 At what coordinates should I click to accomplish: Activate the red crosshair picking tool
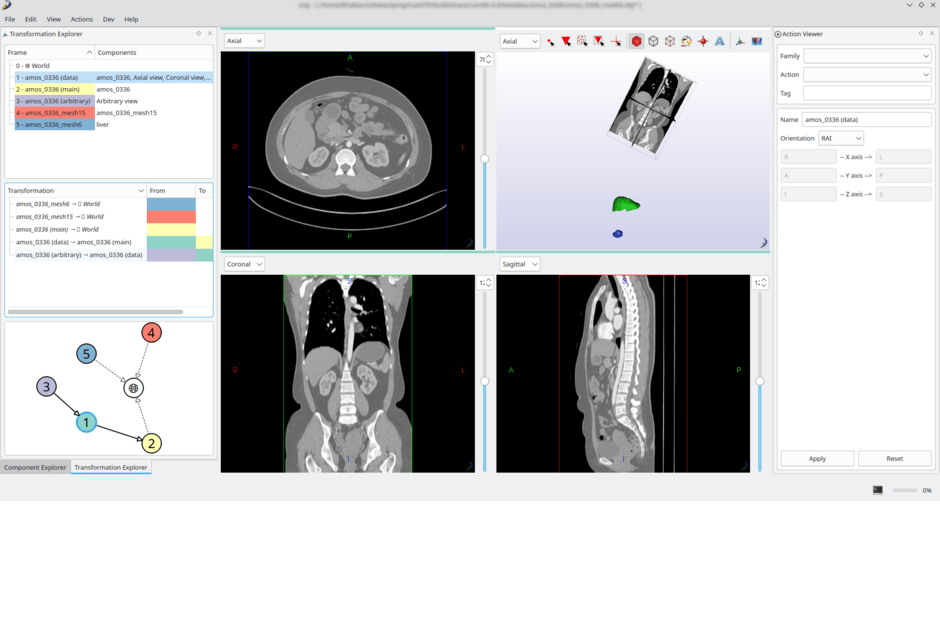(x=616, y=41)
